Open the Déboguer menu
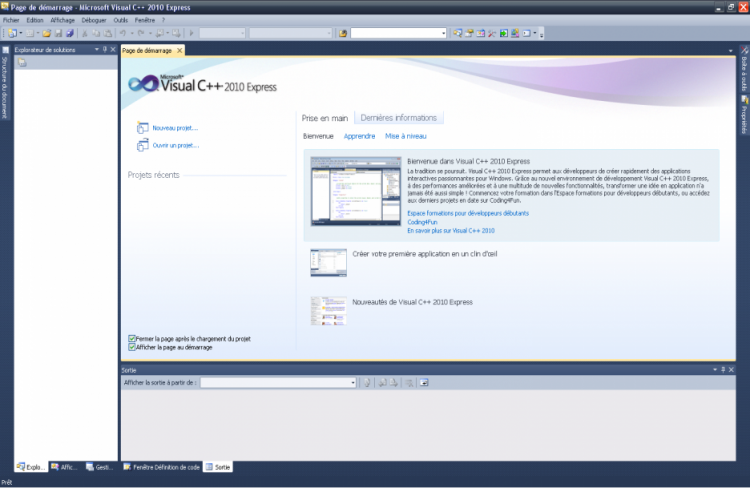The image size is (750, 488). pos(94,20)
